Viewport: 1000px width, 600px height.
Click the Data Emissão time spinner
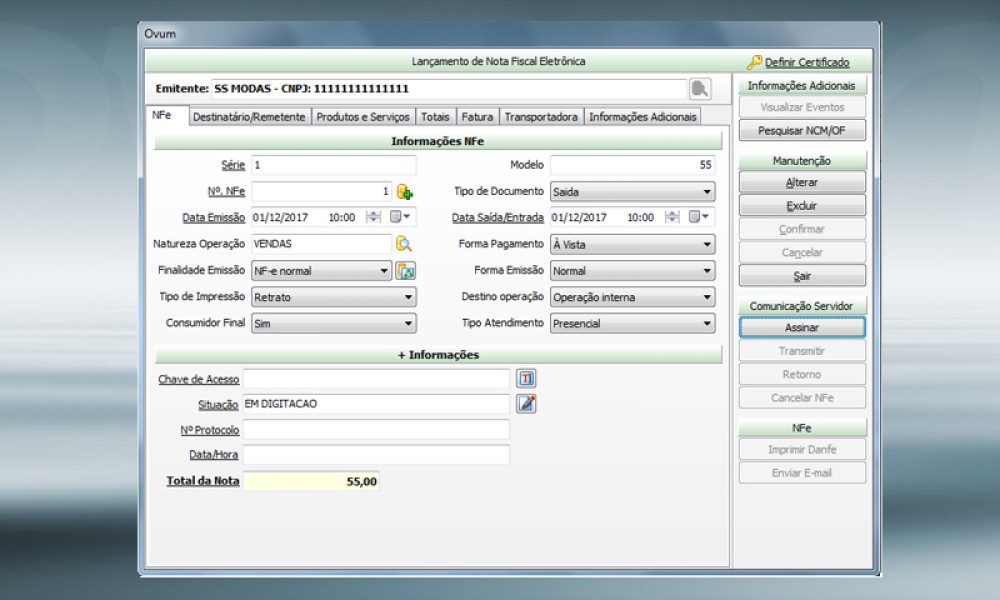(373, 217)
